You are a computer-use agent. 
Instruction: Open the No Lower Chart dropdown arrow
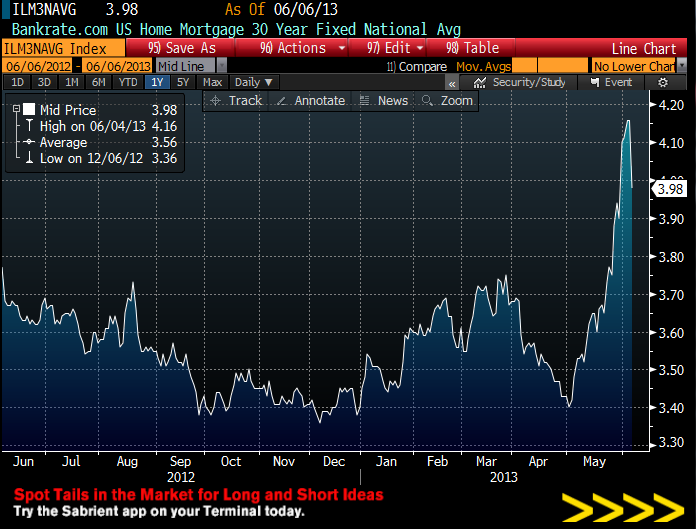pyautogui.click(x=682, y=66)
